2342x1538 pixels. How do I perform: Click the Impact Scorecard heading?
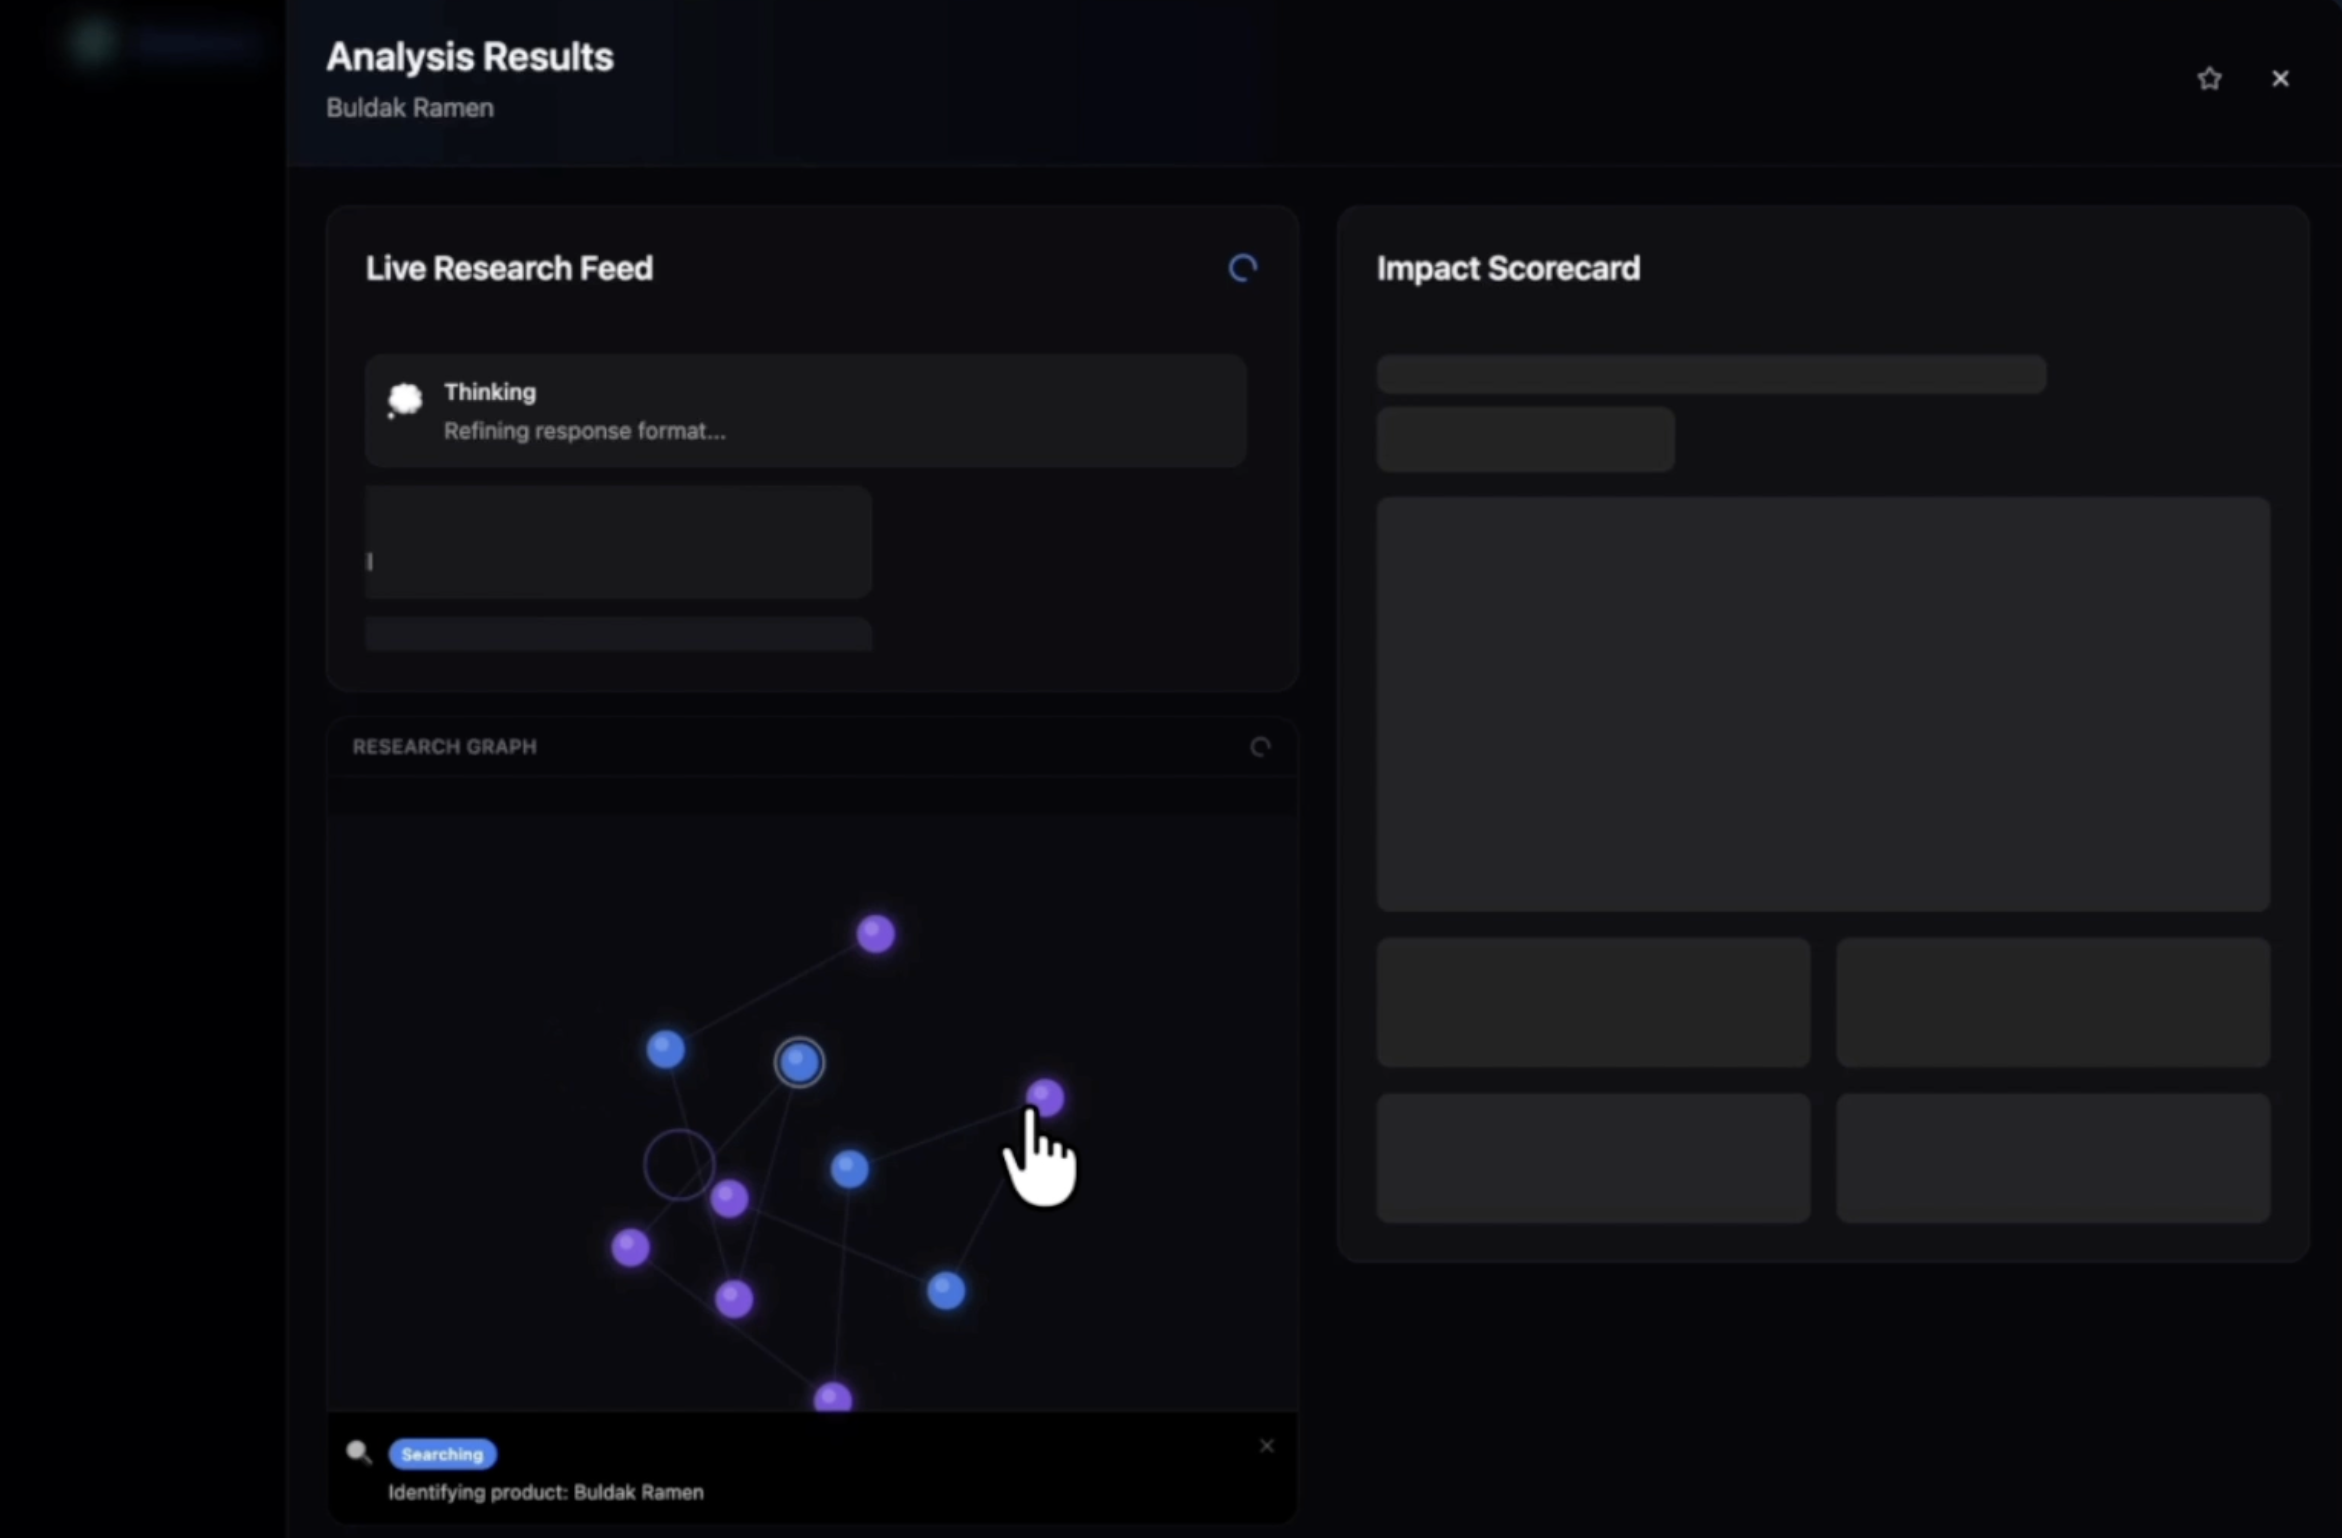click(x=1508, y=268)
